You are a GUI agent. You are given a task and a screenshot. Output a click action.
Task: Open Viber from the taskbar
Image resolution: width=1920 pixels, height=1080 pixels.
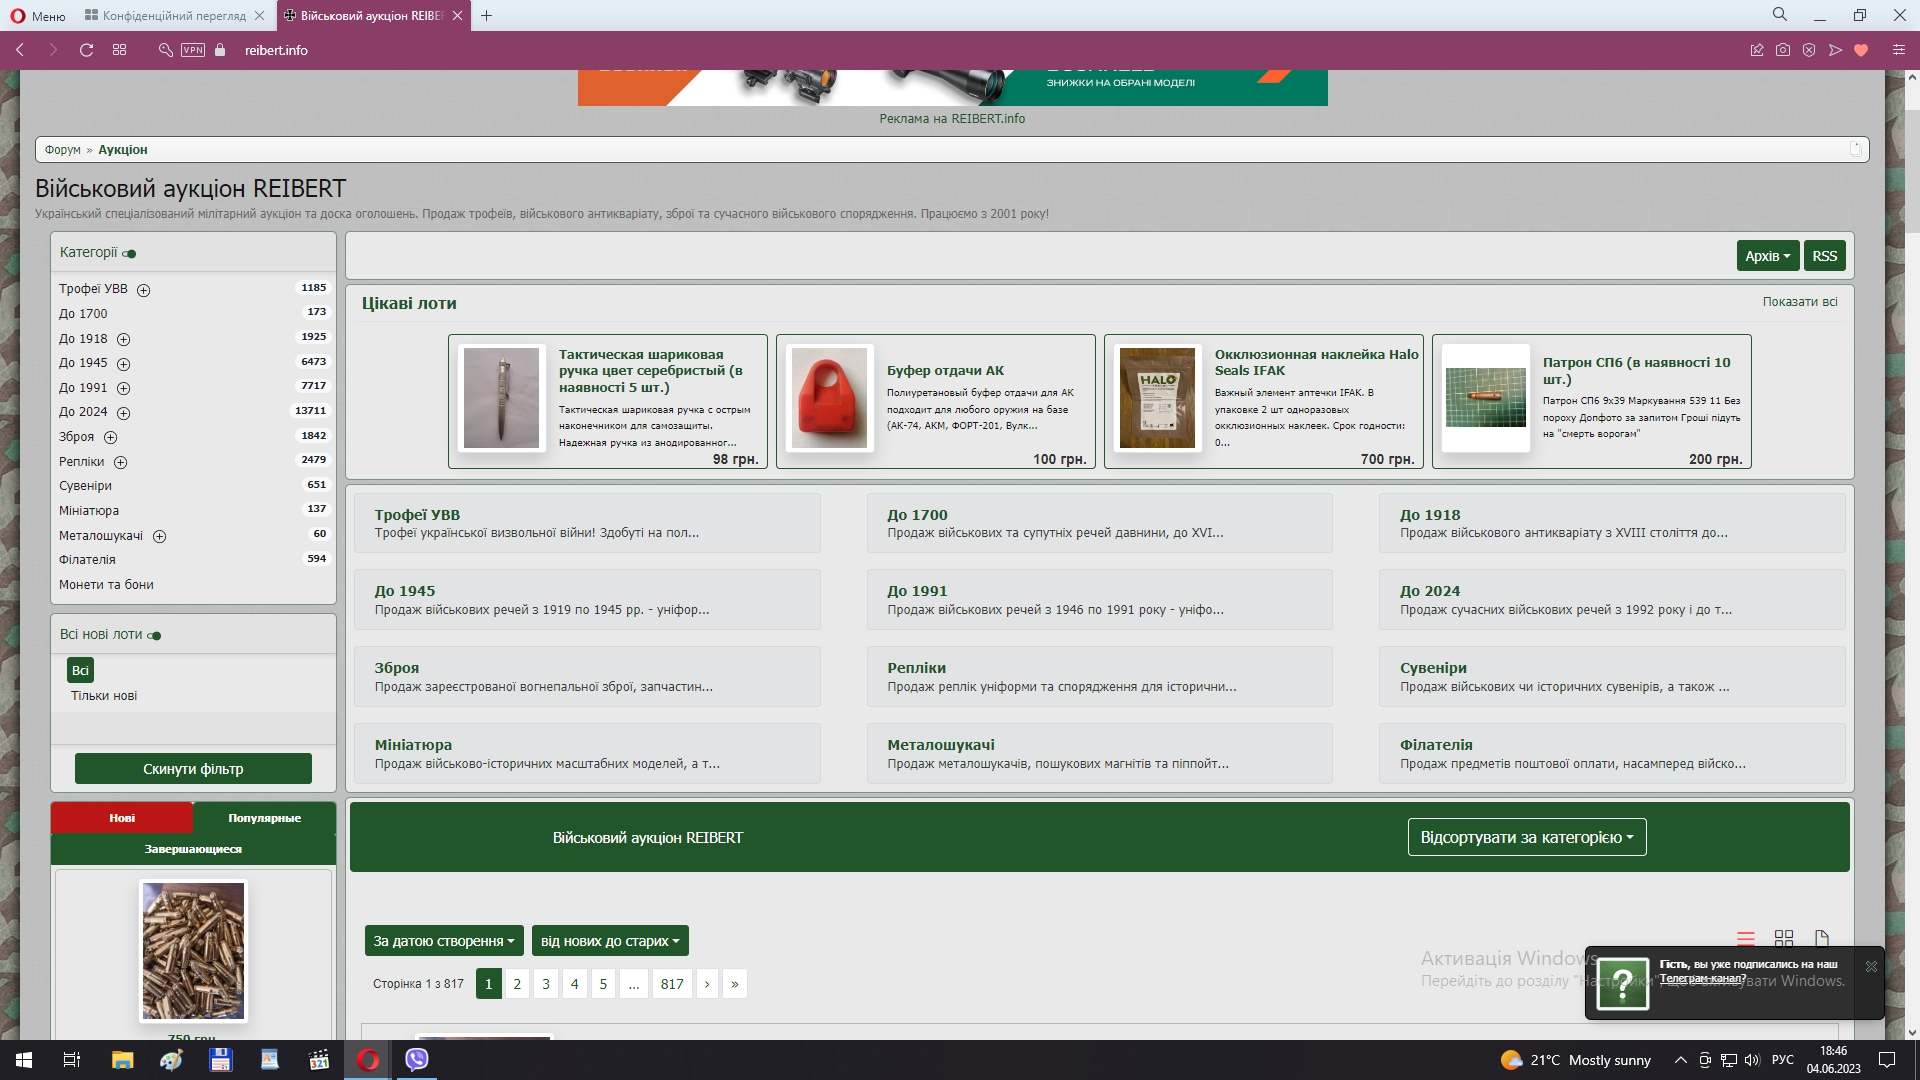tap(417, 1059)
